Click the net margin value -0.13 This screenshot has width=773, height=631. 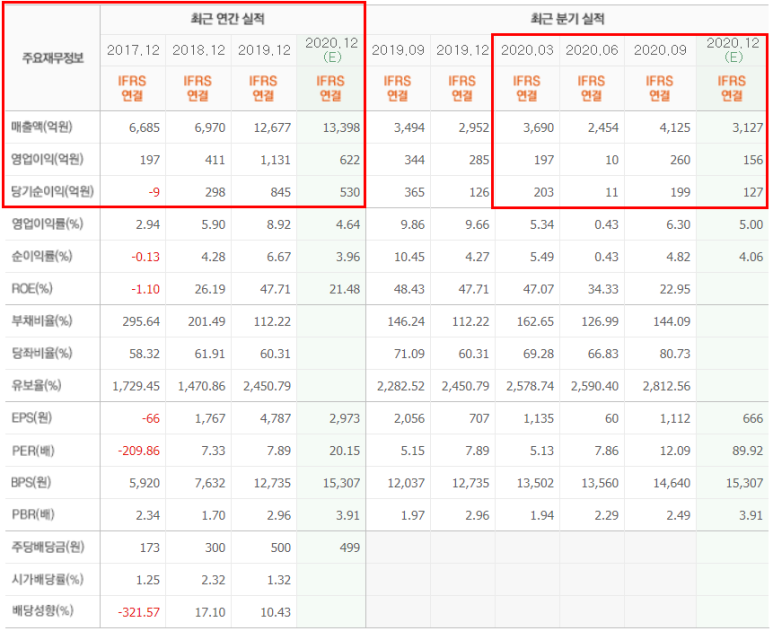[145, 257]
